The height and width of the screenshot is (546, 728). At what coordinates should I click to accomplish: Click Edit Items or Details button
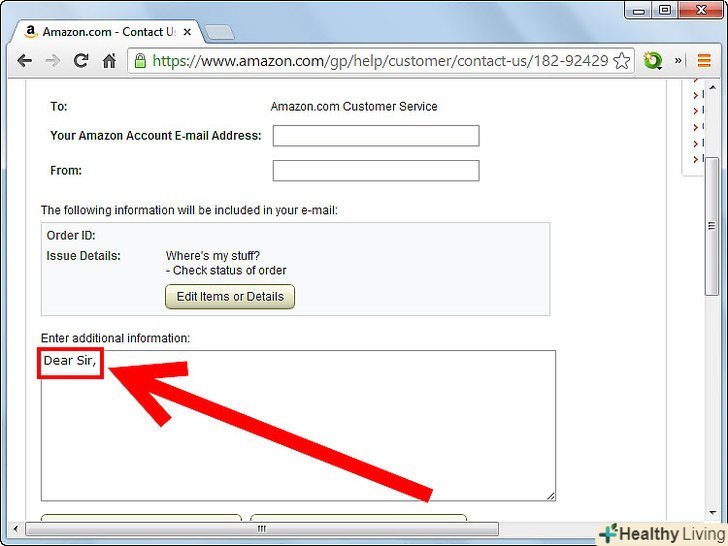(230, 296)
